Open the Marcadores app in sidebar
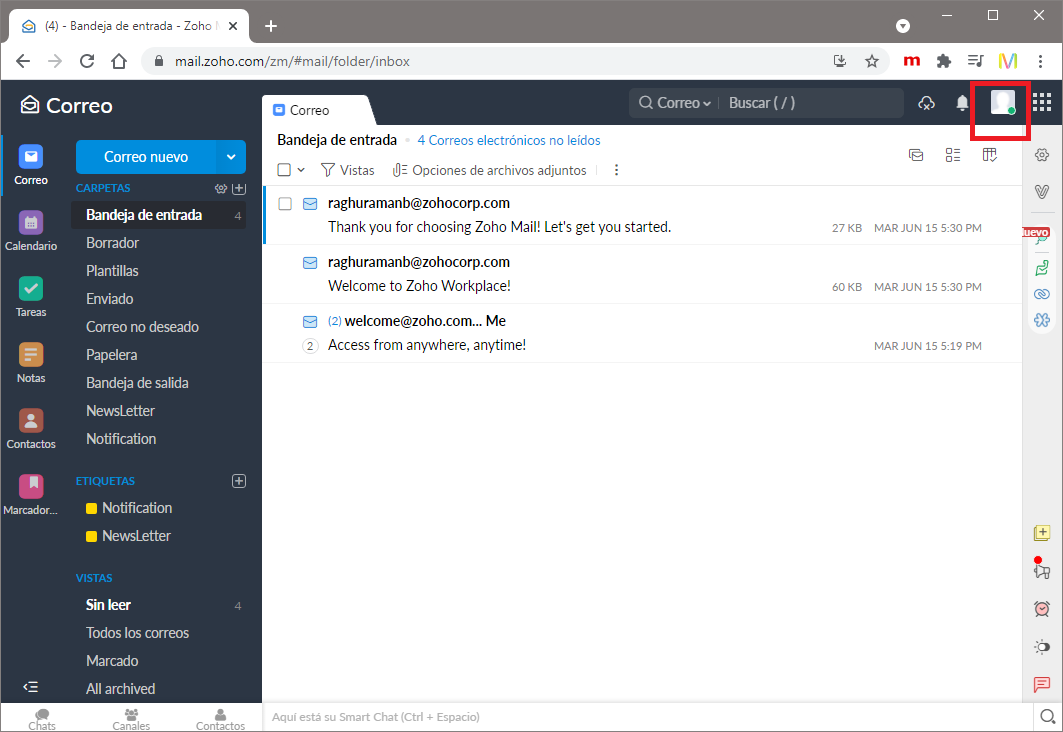Viewport: 1063px width, 732px height. (31, 495)
